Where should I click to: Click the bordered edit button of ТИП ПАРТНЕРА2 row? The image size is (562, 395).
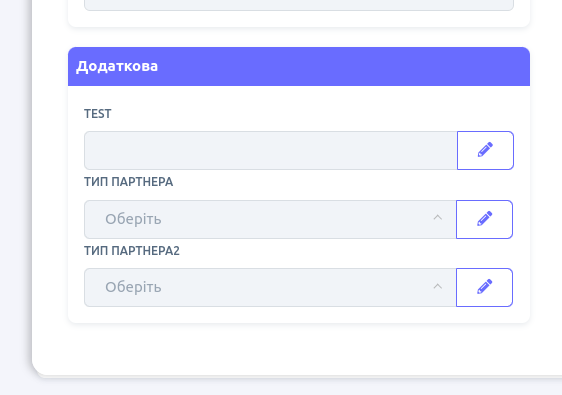(484, 287)
